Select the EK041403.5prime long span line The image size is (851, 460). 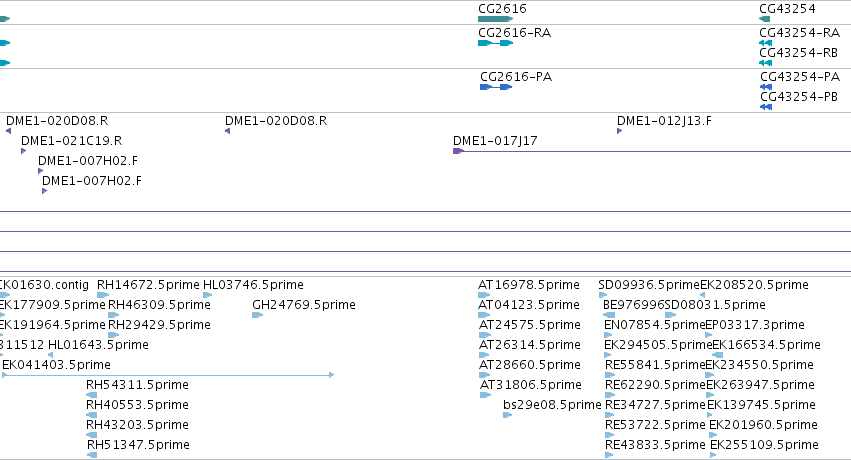pyautogui.click(x=168, y=375)
